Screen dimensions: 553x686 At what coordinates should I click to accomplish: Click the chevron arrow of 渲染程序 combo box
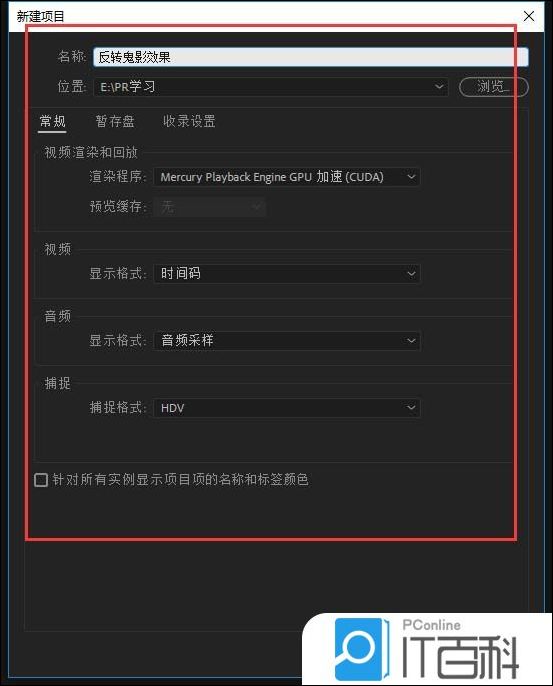coord(411,177)
